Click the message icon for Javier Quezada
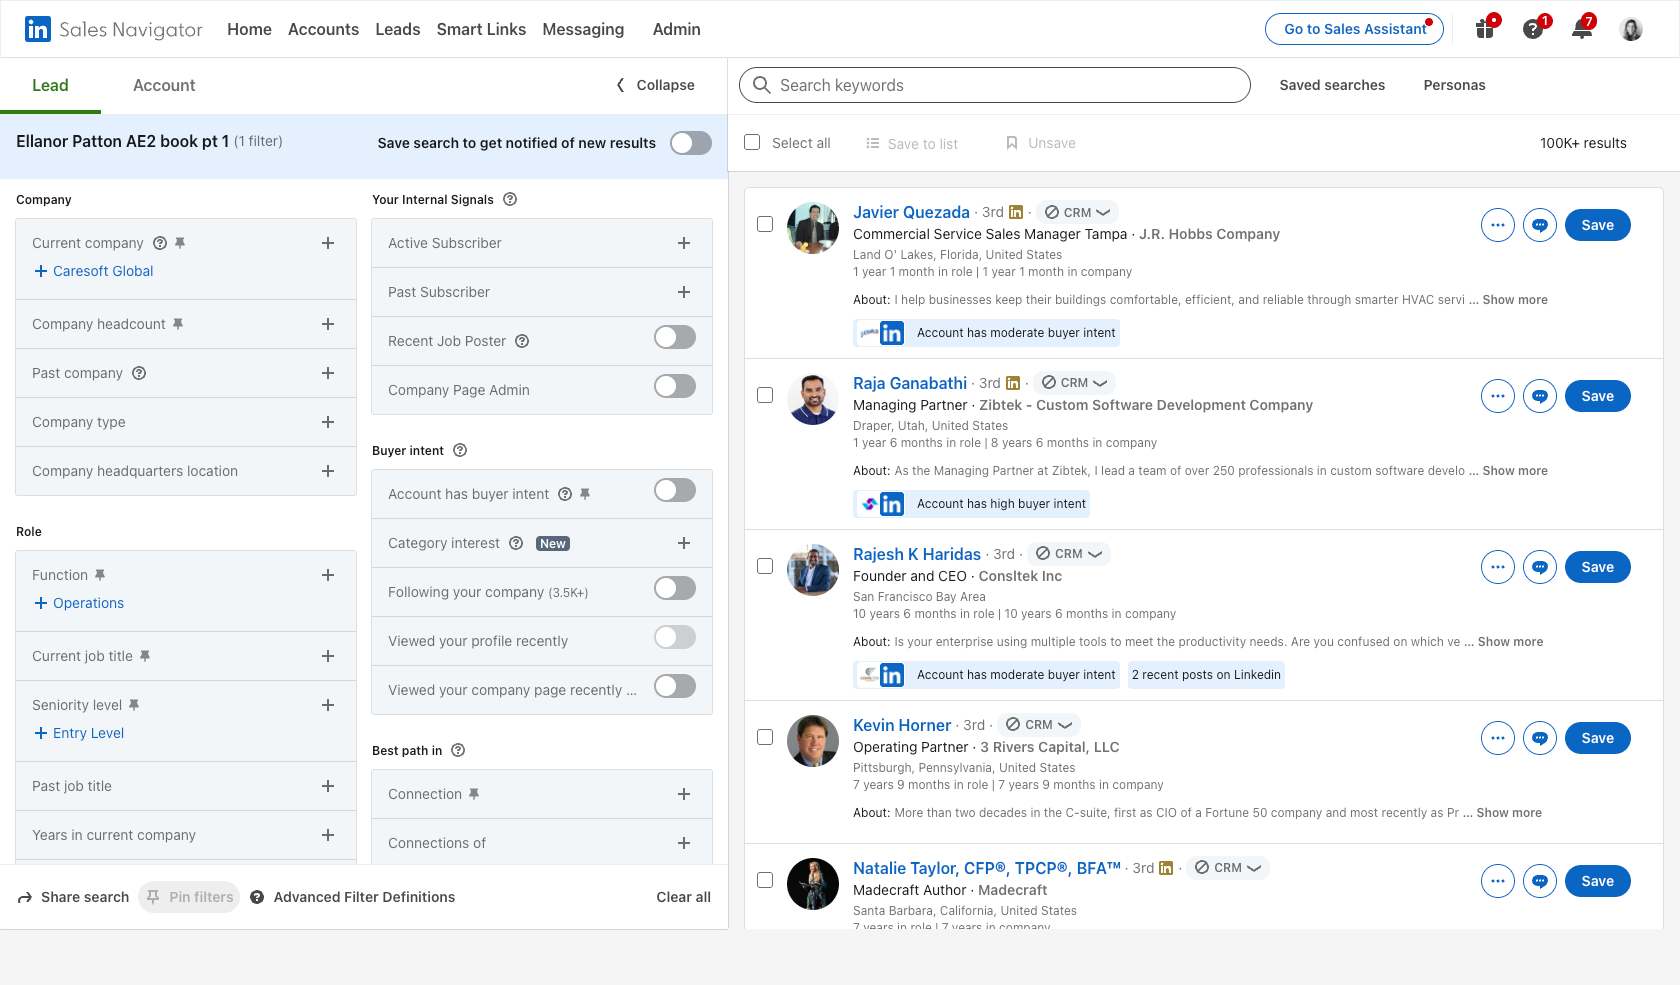Screen dimensions: 1680x985 [1540, 225]
